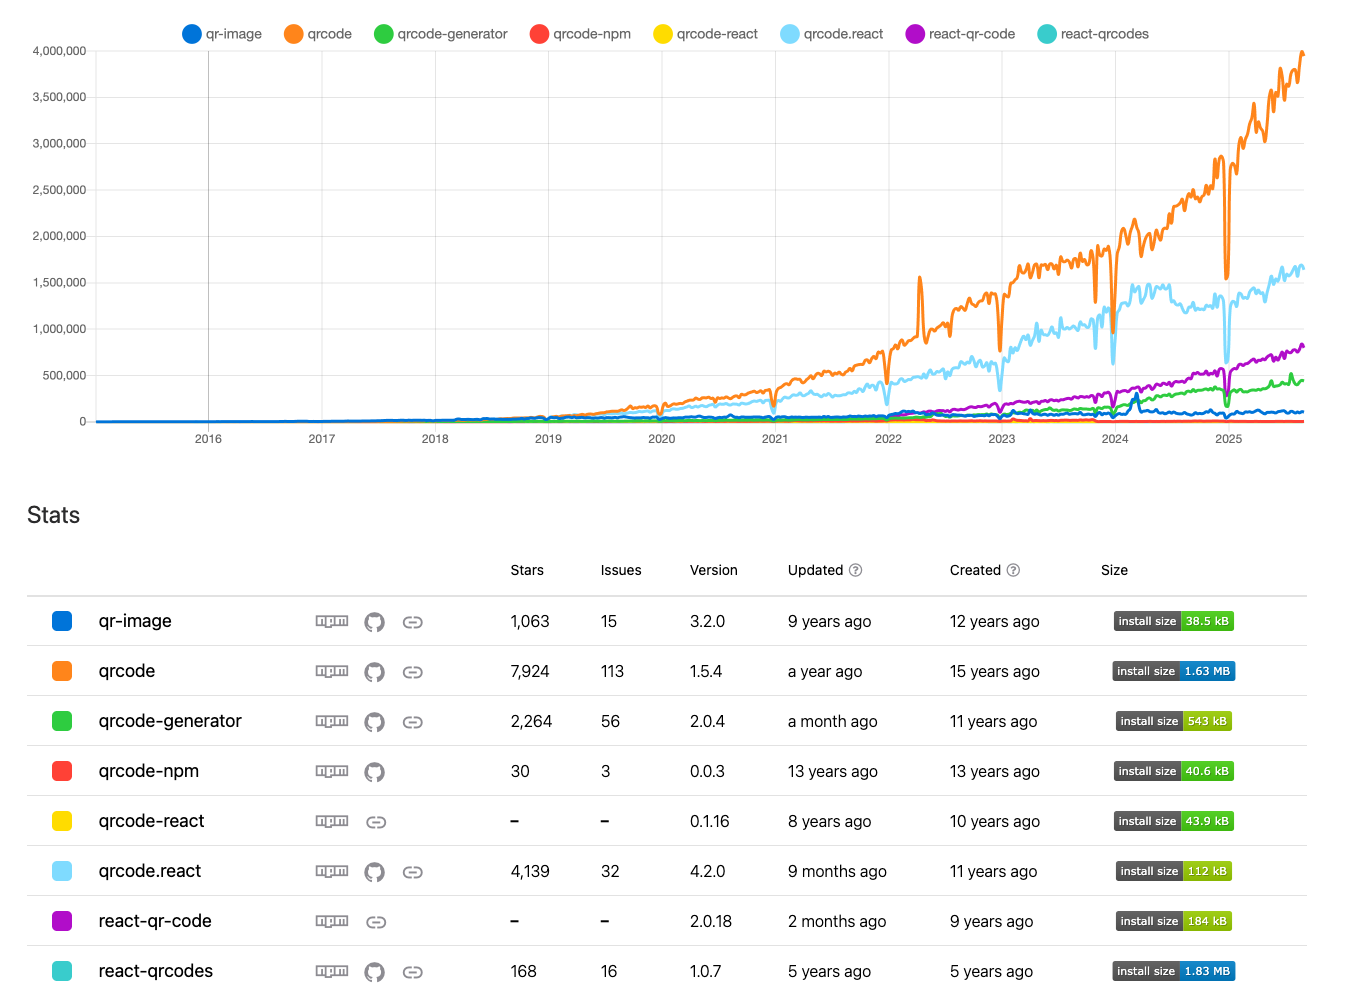Toggle qrcode.react series in chart legend
1346x987 pixels.
tap(832, 34)
